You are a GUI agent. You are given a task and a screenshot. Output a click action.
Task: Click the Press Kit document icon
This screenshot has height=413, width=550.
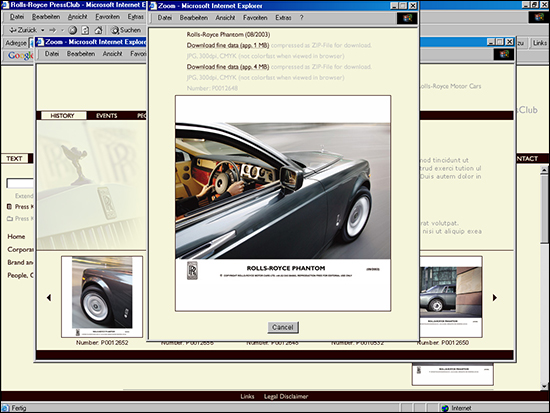coord(9,206)
